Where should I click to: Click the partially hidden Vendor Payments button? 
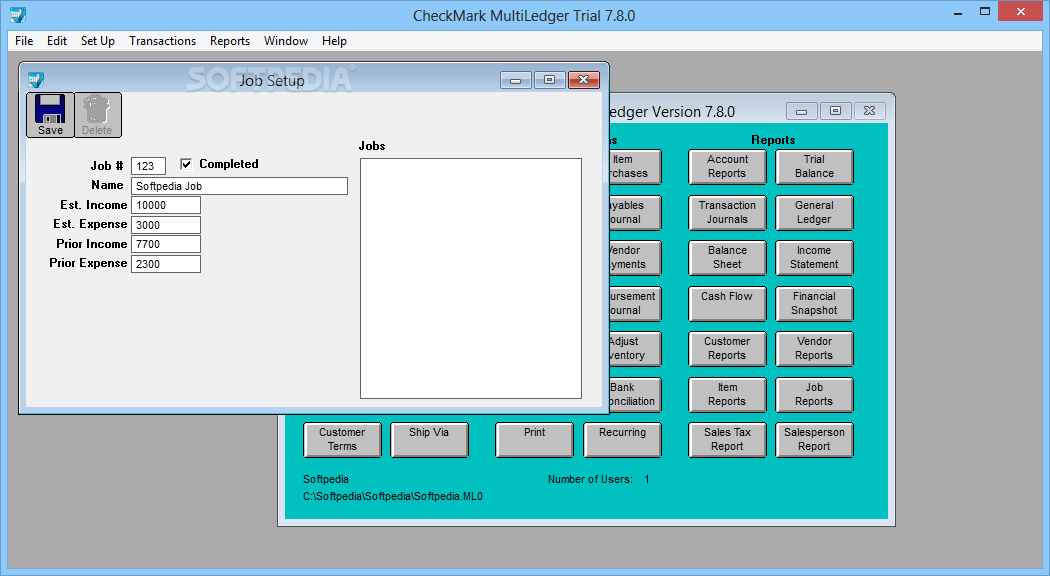click(635, 257)
